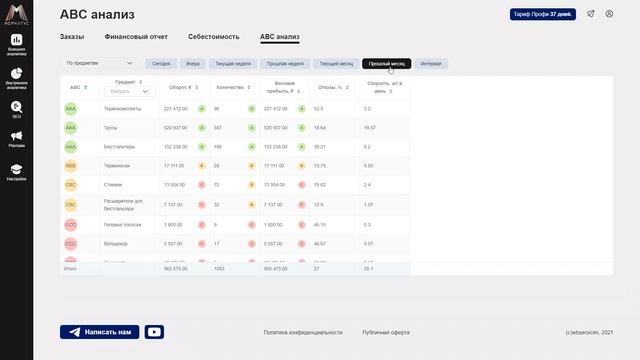Filter period by Текущий месяц
The image size is (640, 360).
[x=336, y=64]
